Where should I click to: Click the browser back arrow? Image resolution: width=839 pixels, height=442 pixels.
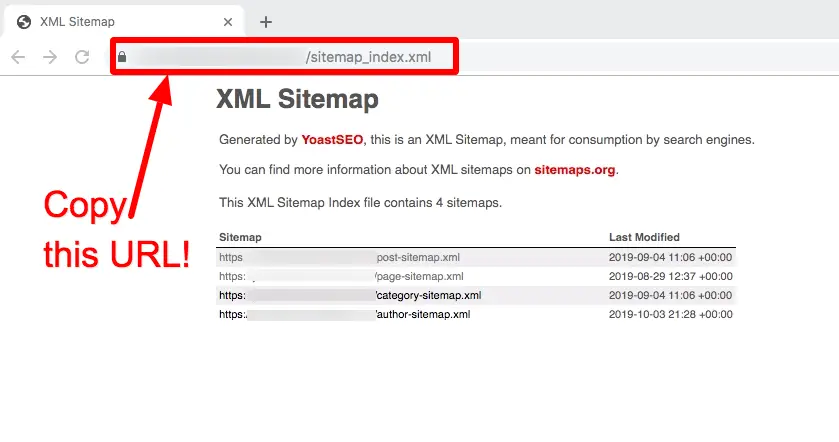pyautogui.click(x=18, y=57)
